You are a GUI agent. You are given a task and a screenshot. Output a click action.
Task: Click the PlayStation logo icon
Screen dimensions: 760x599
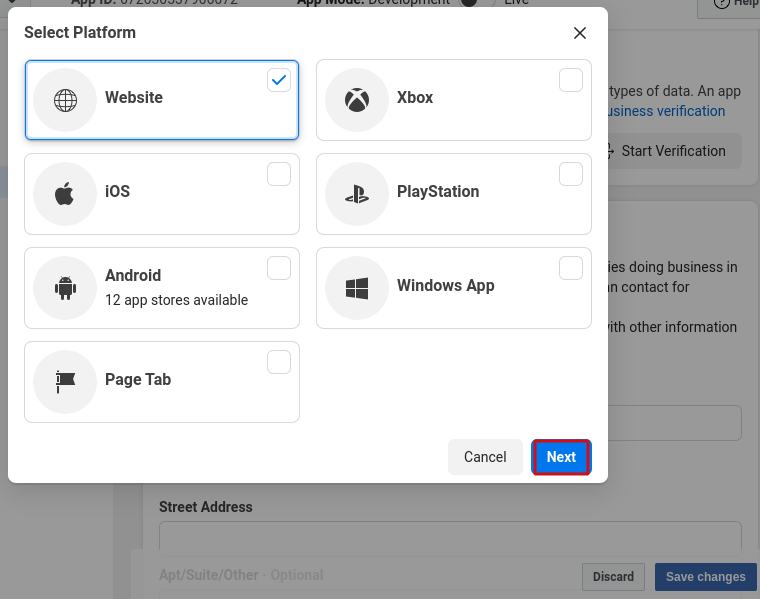click(357, 194)
